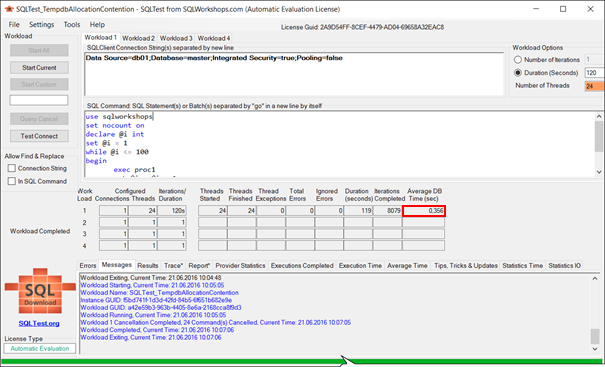This screenshot has width=605, height=367.
Task: Open the Settings menu
Action: [42, 24]
